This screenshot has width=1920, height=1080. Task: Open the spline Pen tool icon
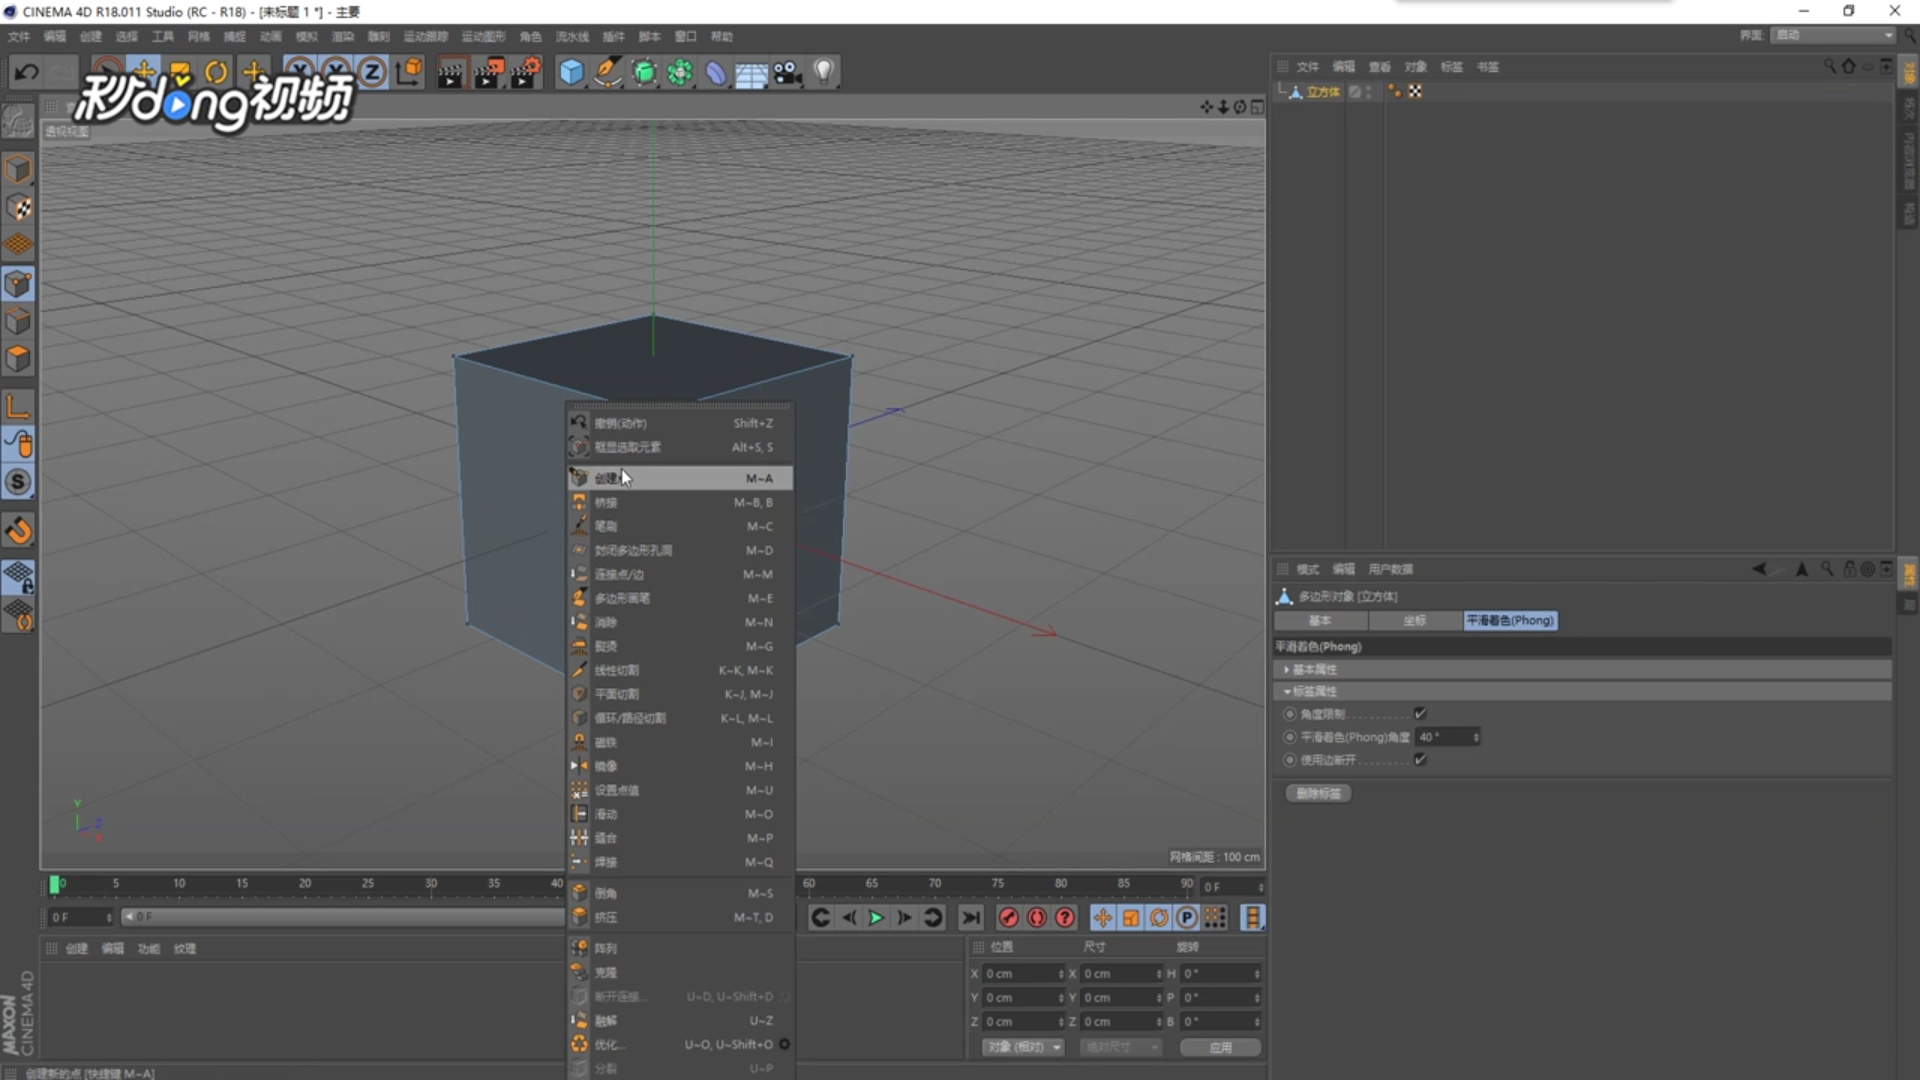click(607, 72)
